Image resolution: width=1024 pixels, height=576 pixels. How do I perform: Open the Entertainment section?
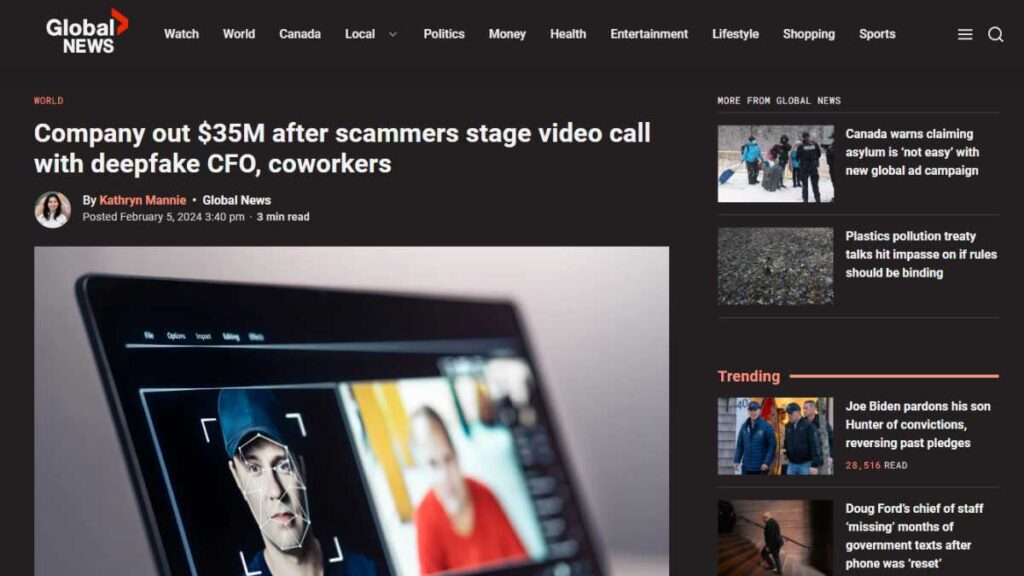pyautogui.click(x=648, y=34)
